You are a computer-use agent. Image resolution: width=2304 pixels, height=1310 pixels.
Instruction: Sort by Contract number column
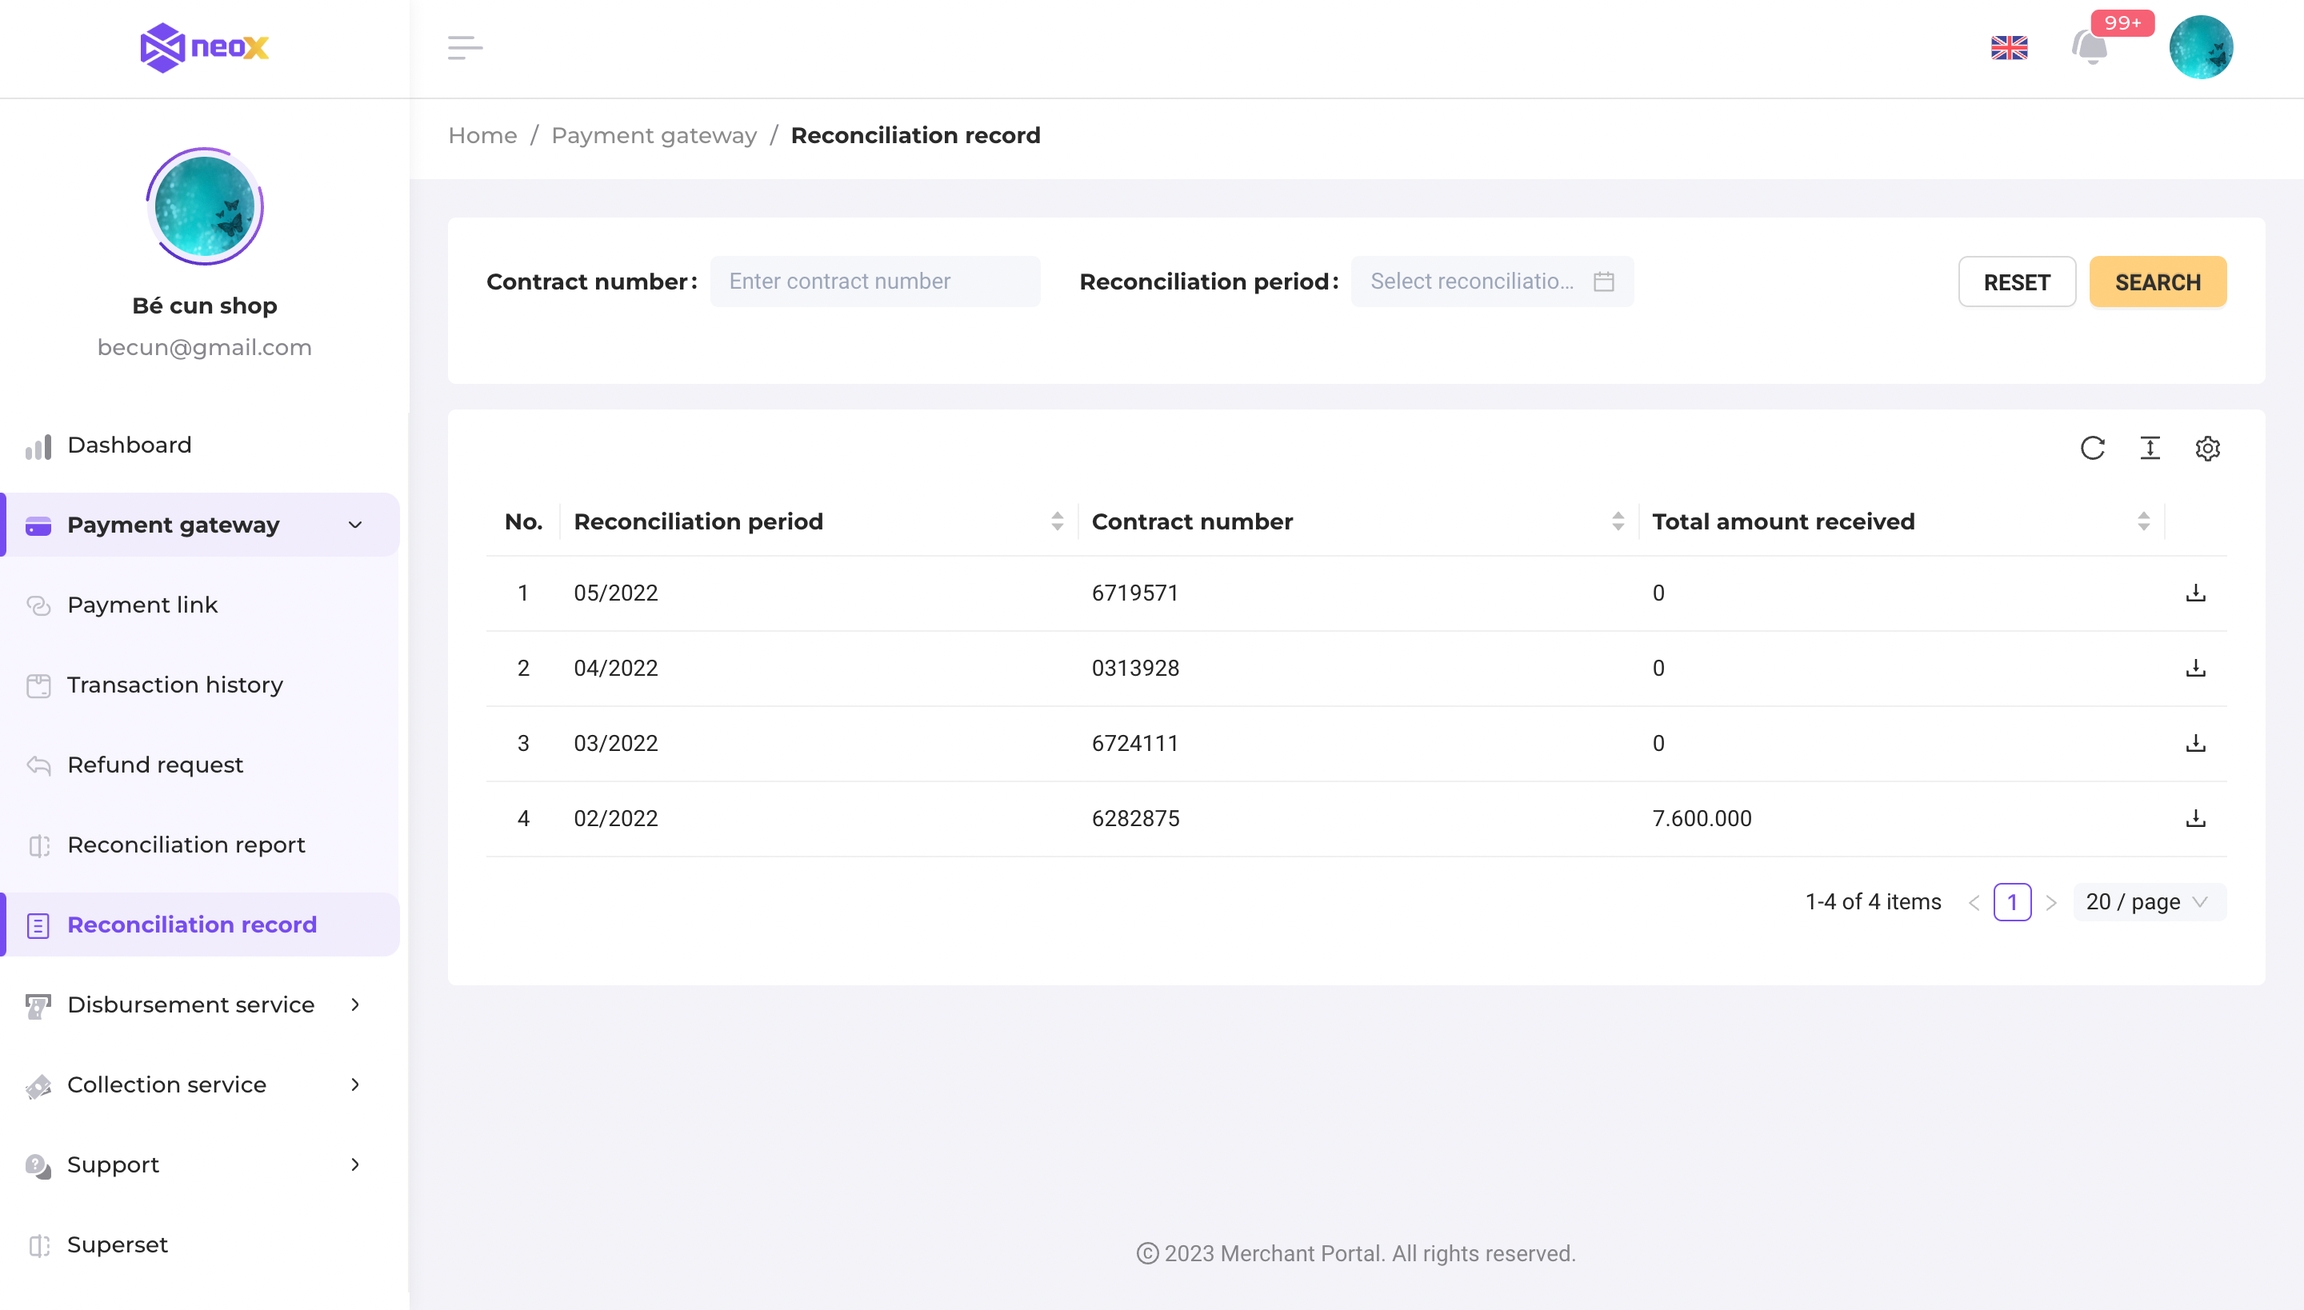1617,521
